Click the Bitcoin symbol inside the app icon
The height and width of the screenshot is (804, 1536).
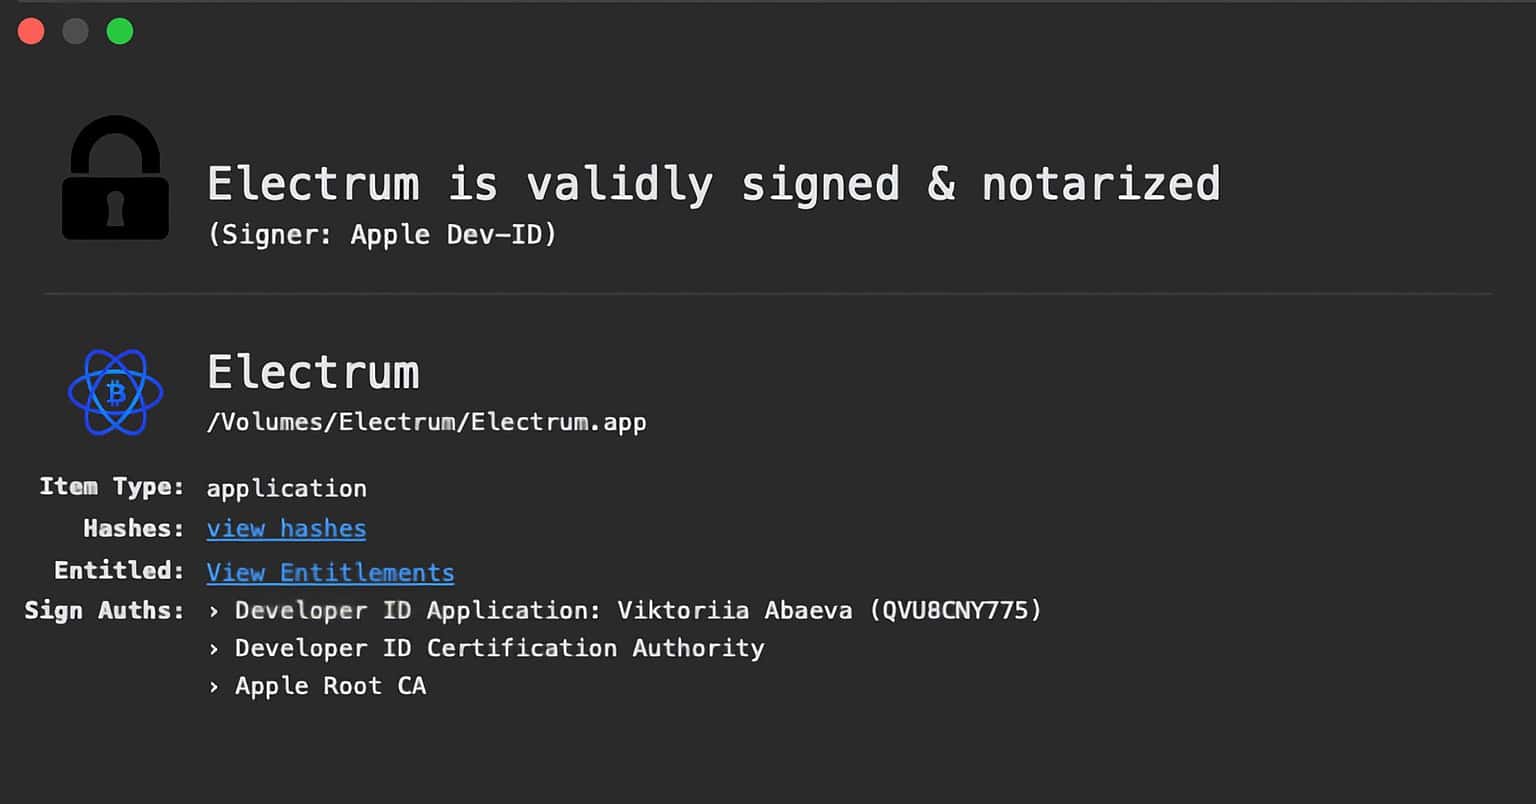click(x=115, y=393)
